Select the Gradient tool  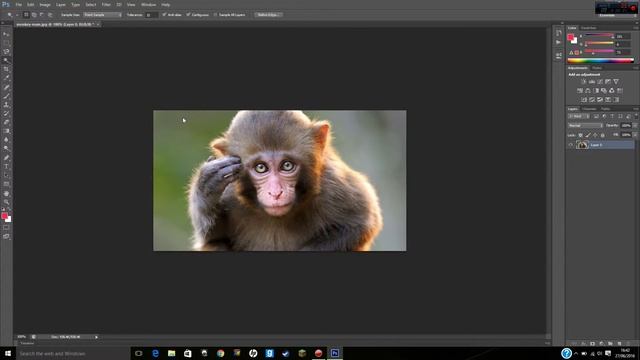click(x=6, y=131)
